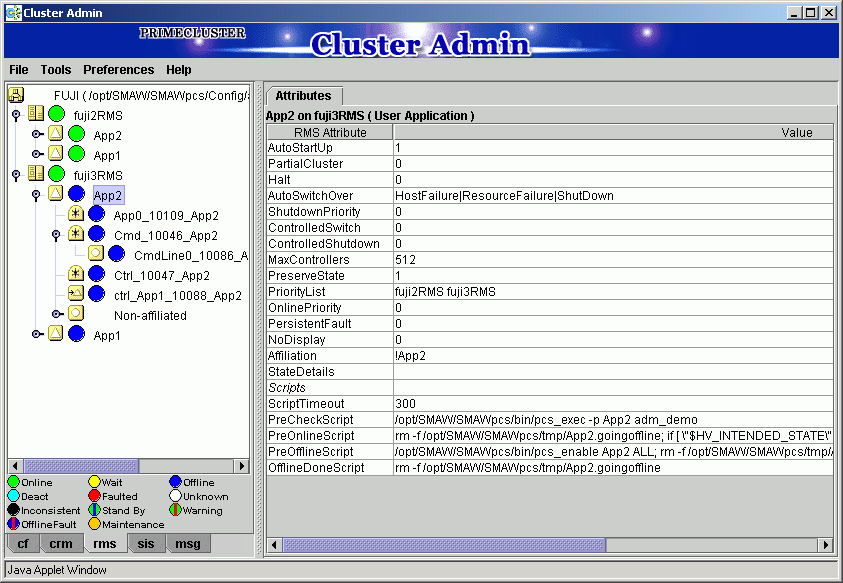Click the OfflineDoneScript value cell
This screenshot has height=583, width=843.
coord(613,468)
